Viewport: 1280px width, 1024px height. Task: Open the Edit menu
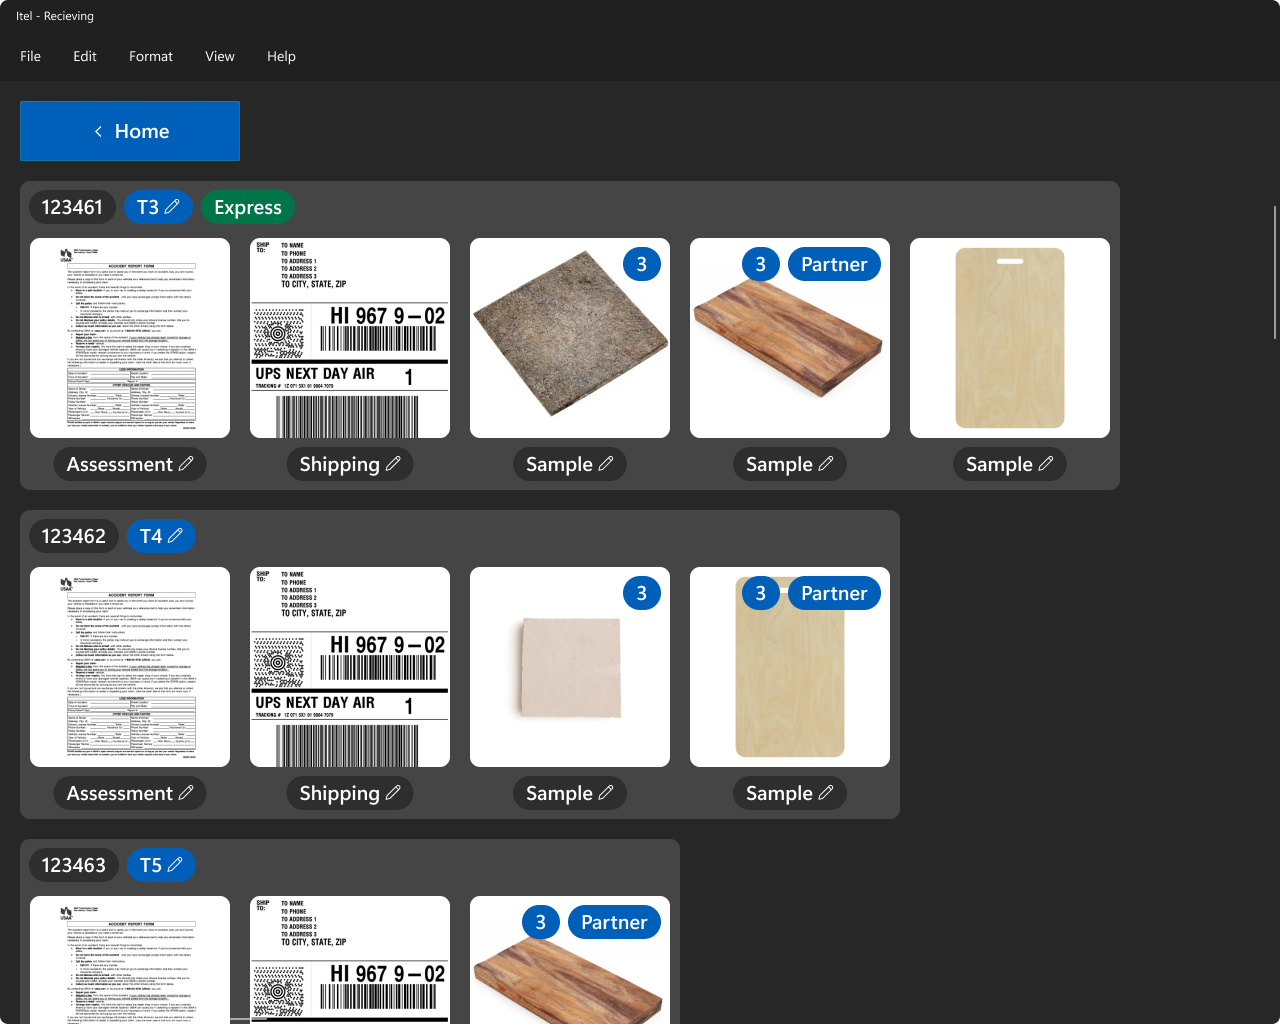(85, 56)
